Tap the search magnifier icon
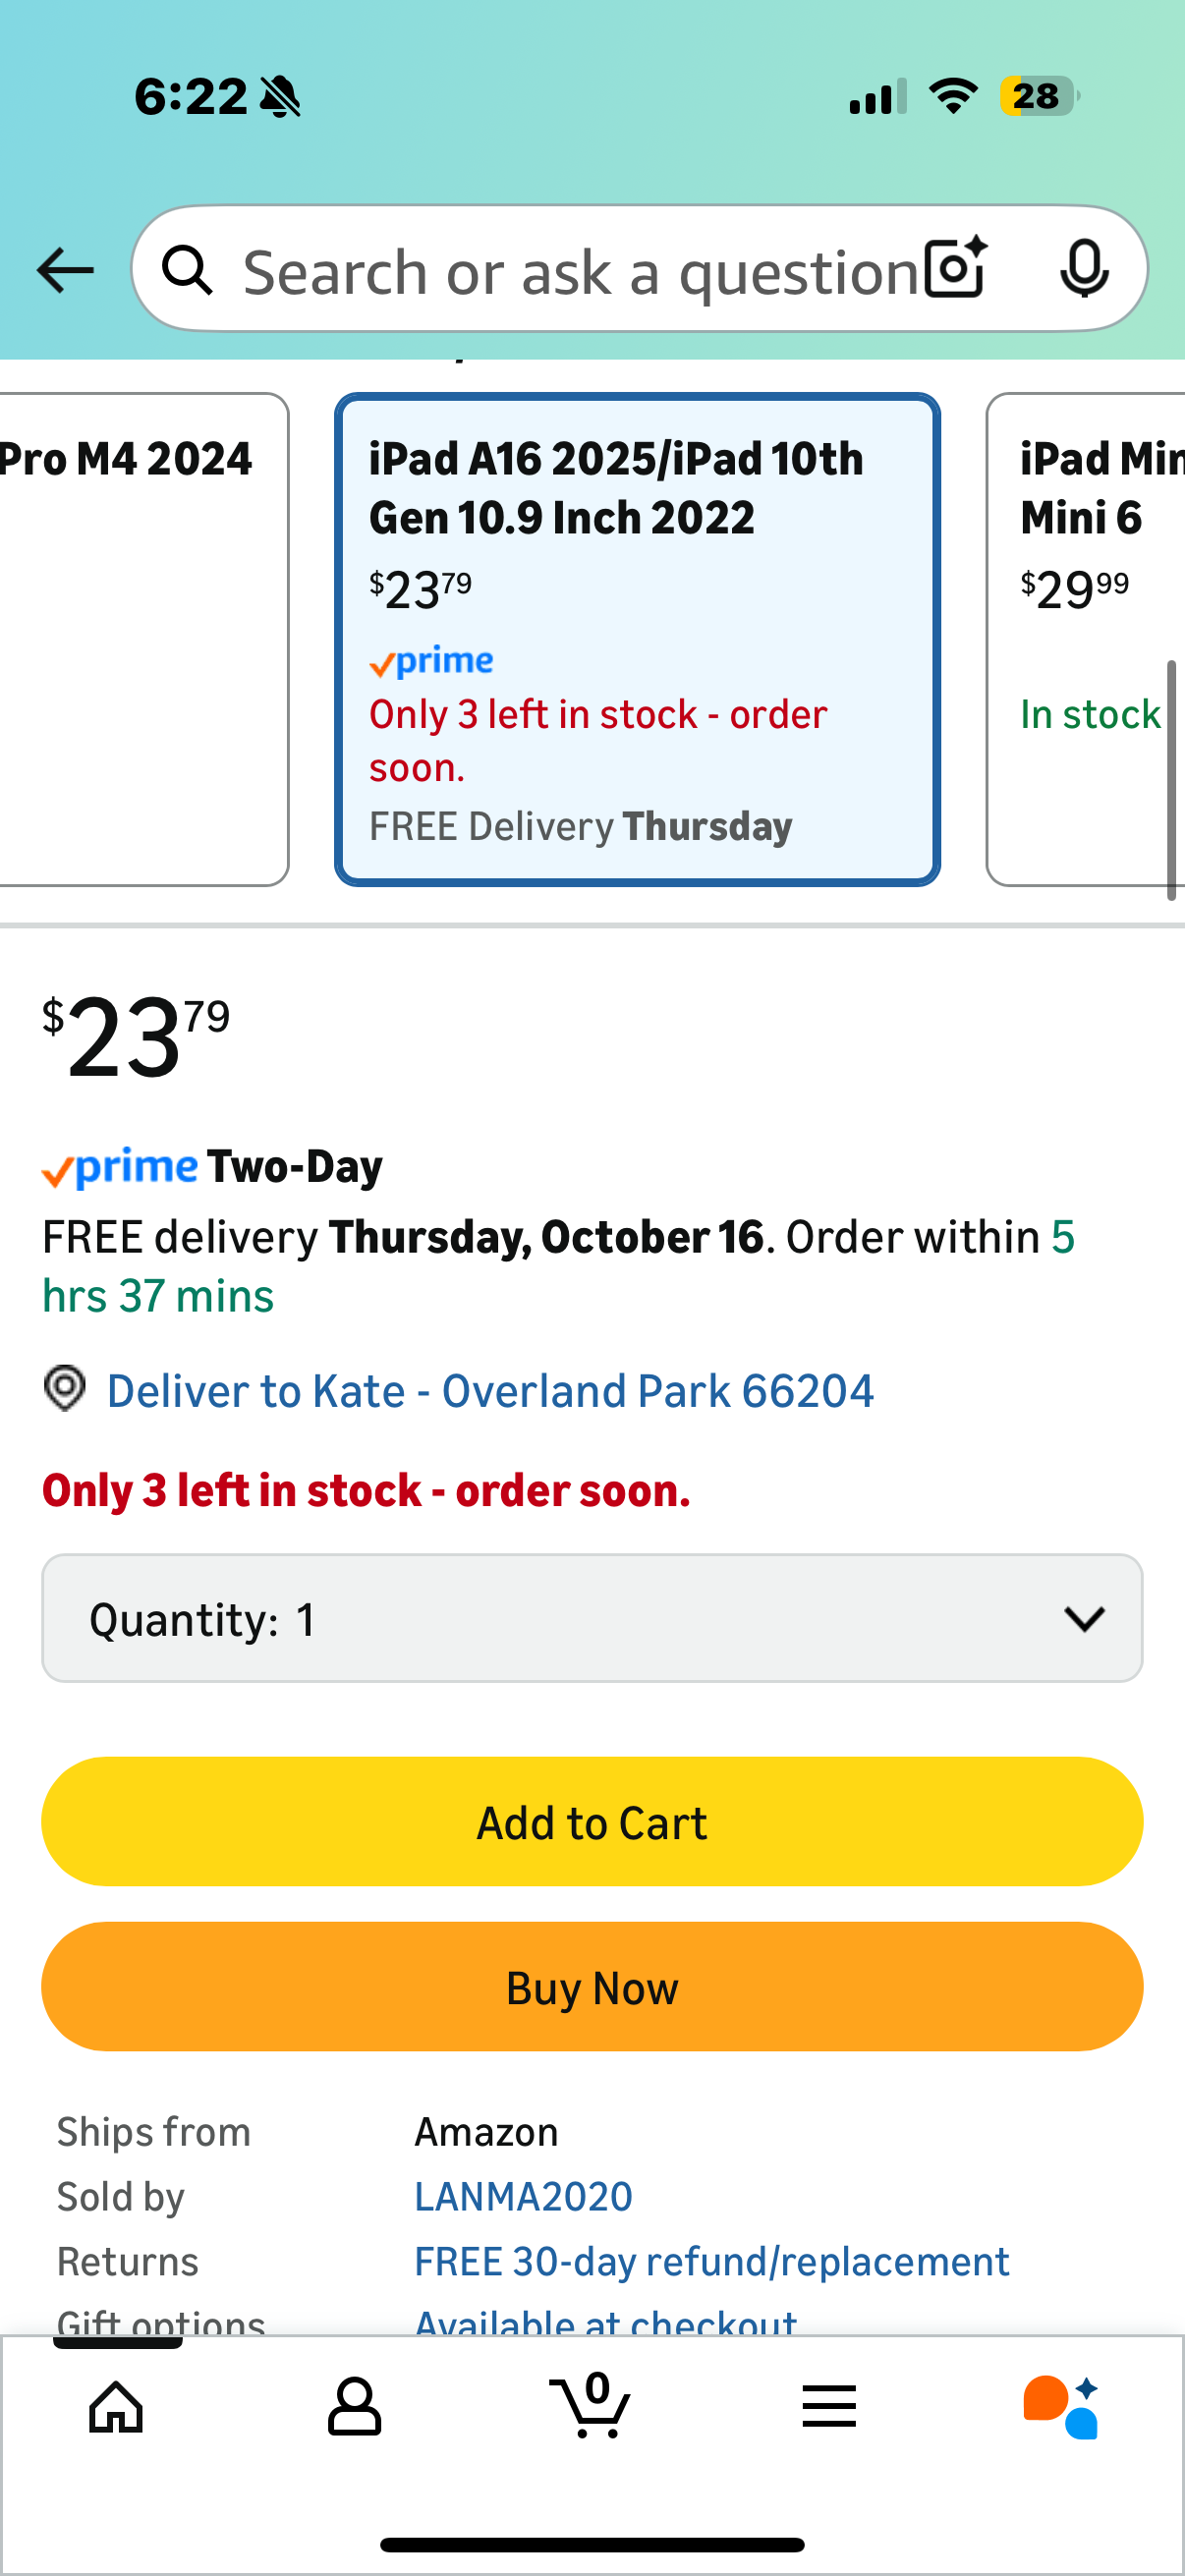This screenshot has height=2576, width=1185. click(188, 270)
